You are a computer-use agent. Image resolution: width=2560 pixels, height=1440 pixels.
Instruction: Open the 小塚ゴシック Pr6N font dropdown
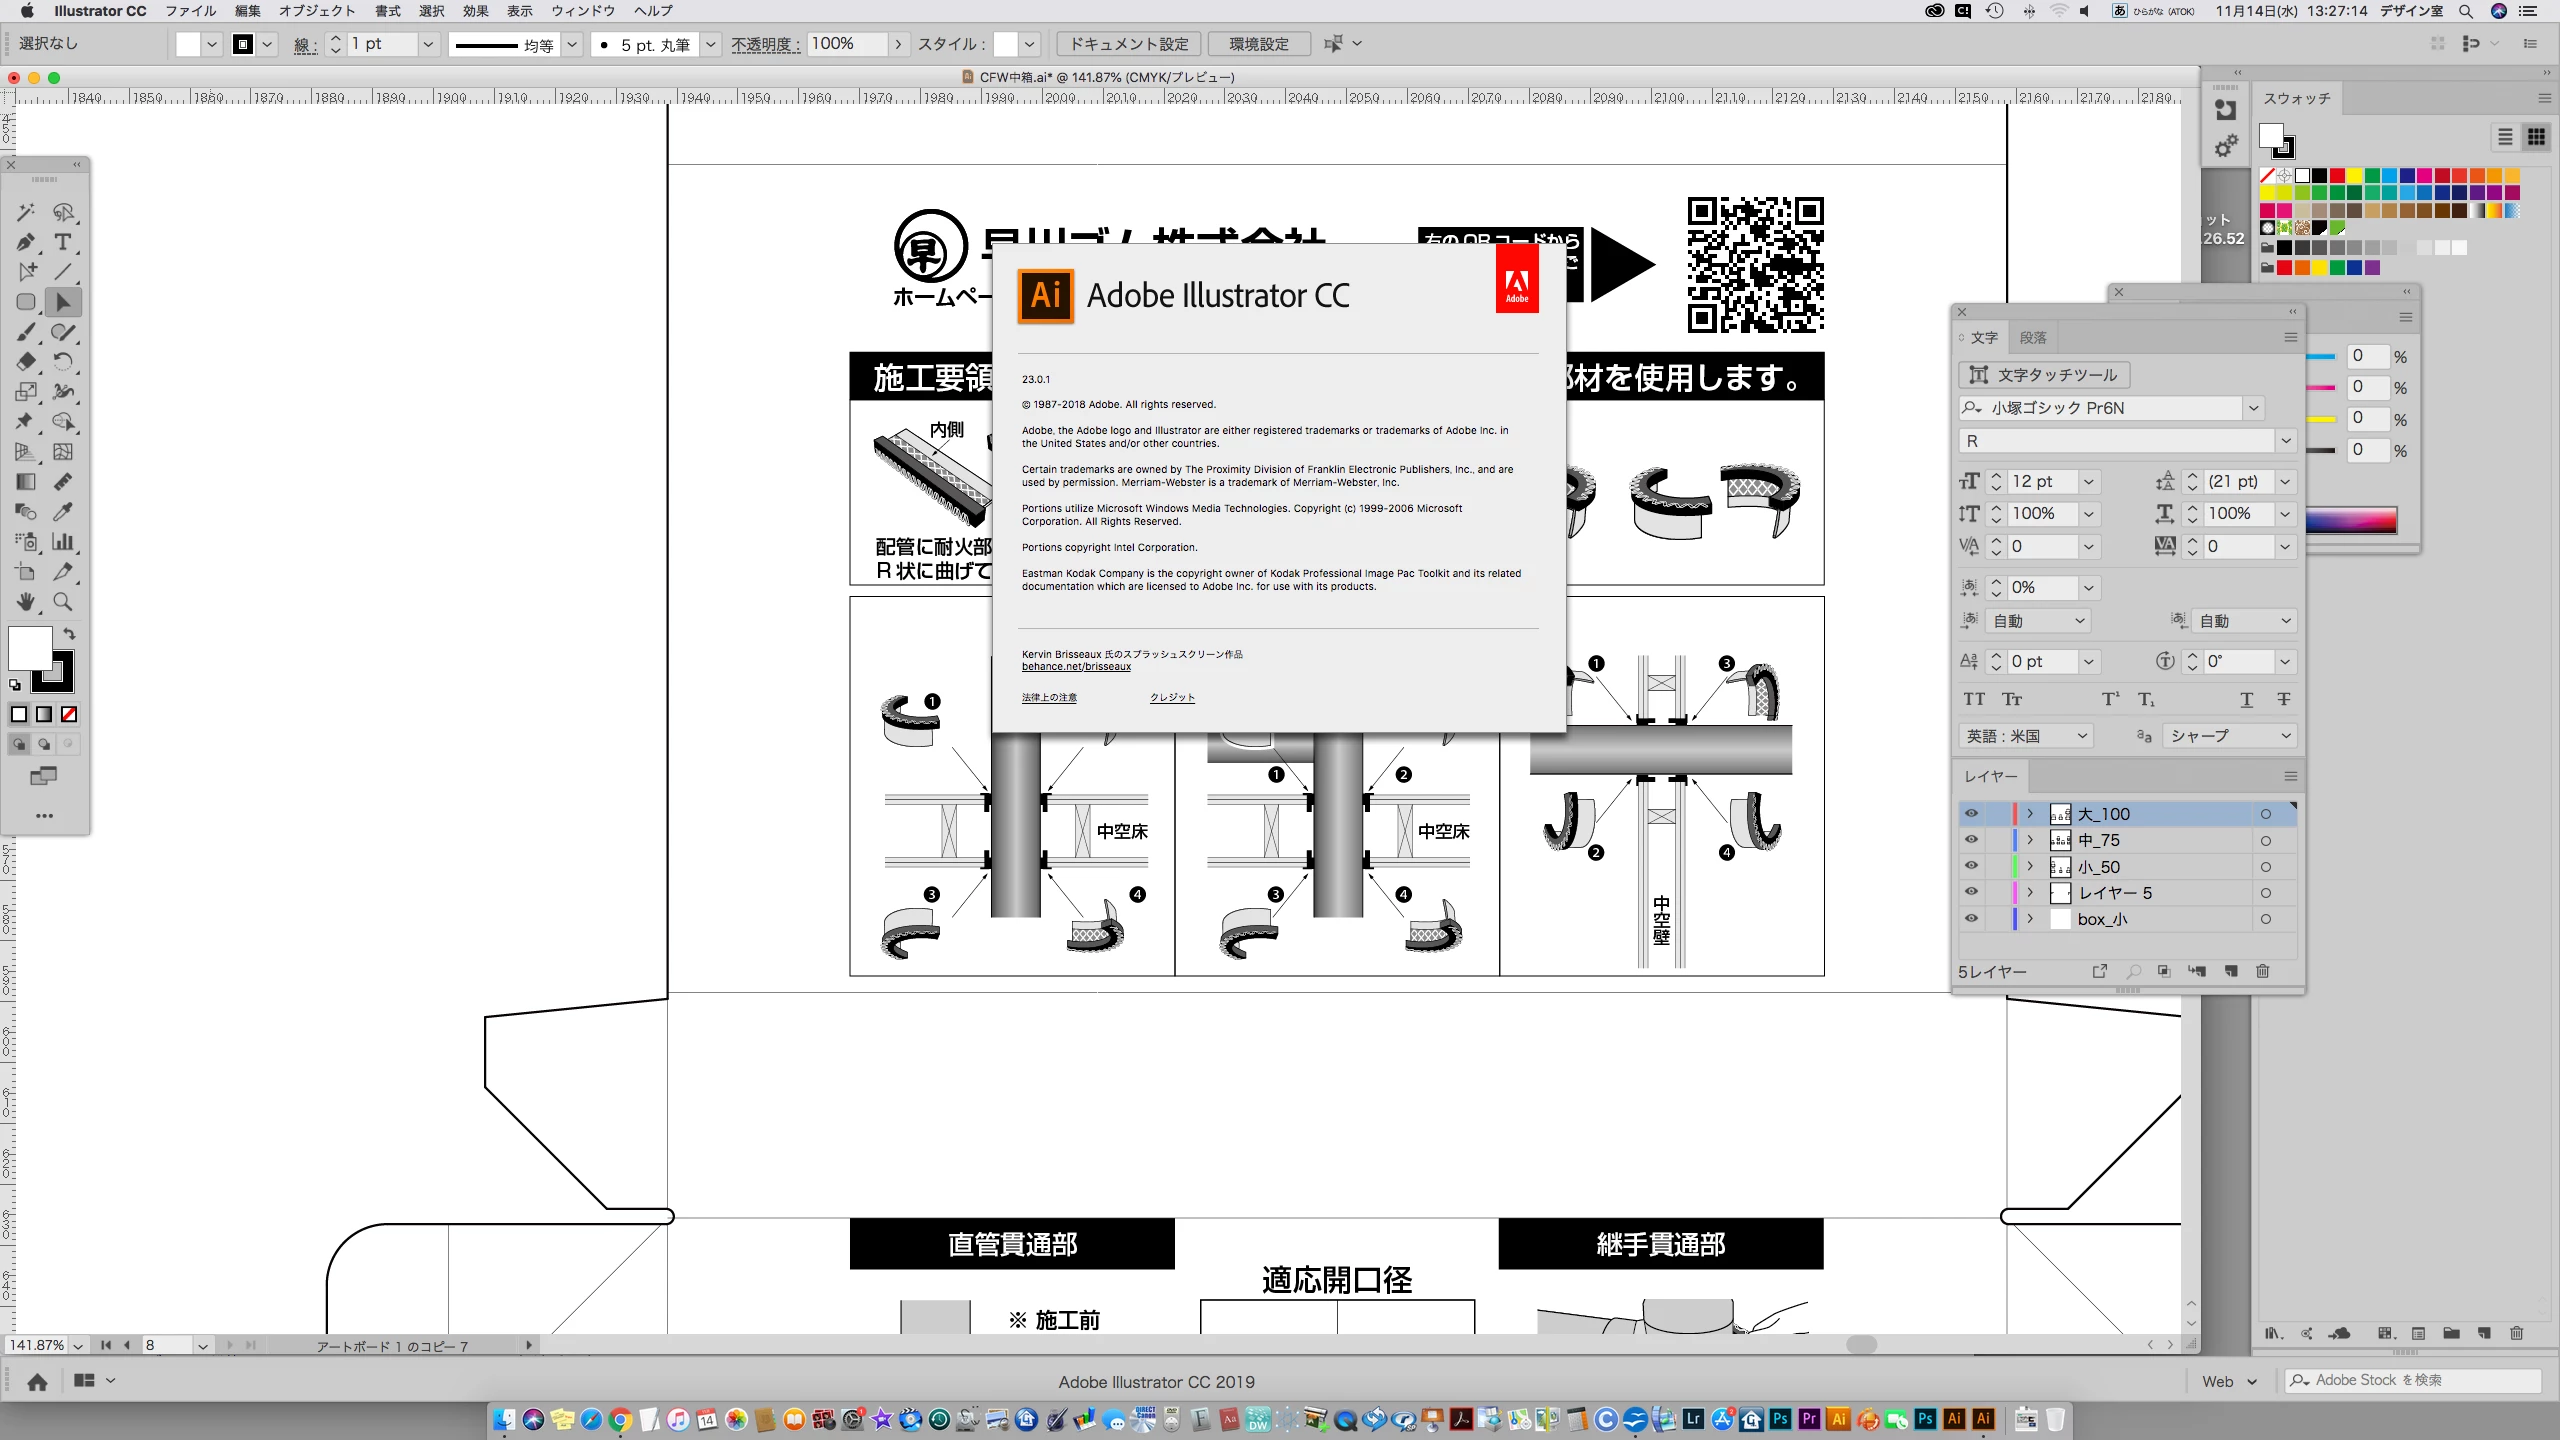(x=2253, y=408)
